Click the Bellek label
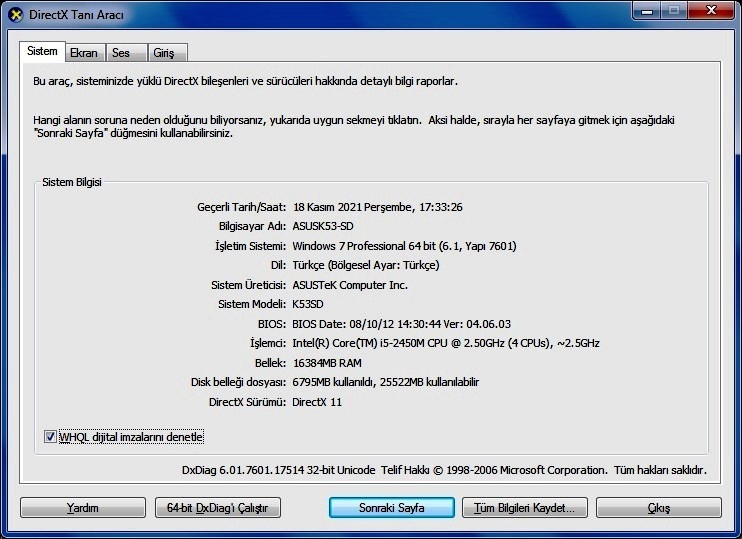The height and width of the screenshot is (539, 742). pyautogui.click(x=270, y=363)
